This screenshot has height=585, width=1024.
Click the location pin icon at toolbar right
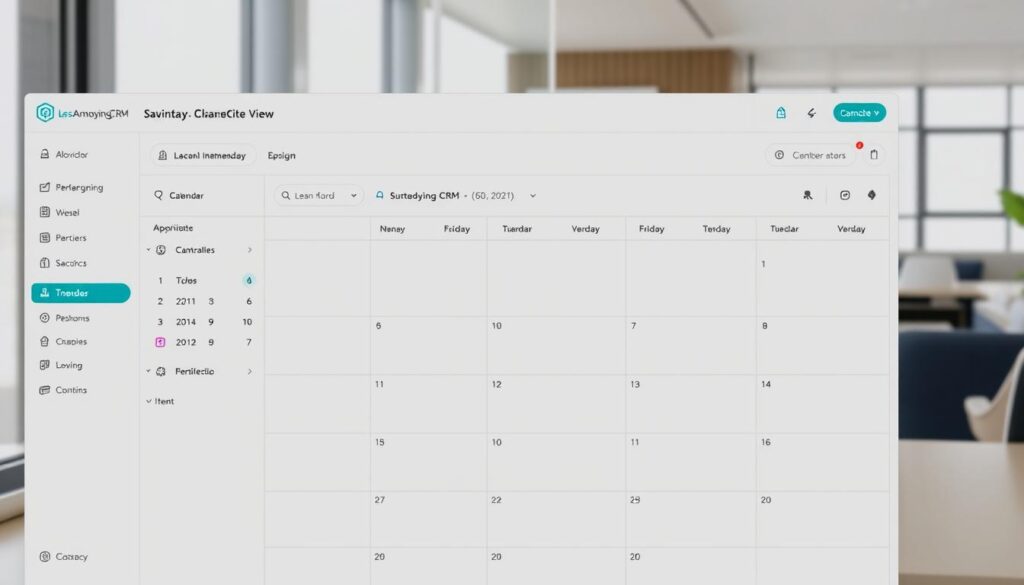pyautogui.click(x=872, y=195)
